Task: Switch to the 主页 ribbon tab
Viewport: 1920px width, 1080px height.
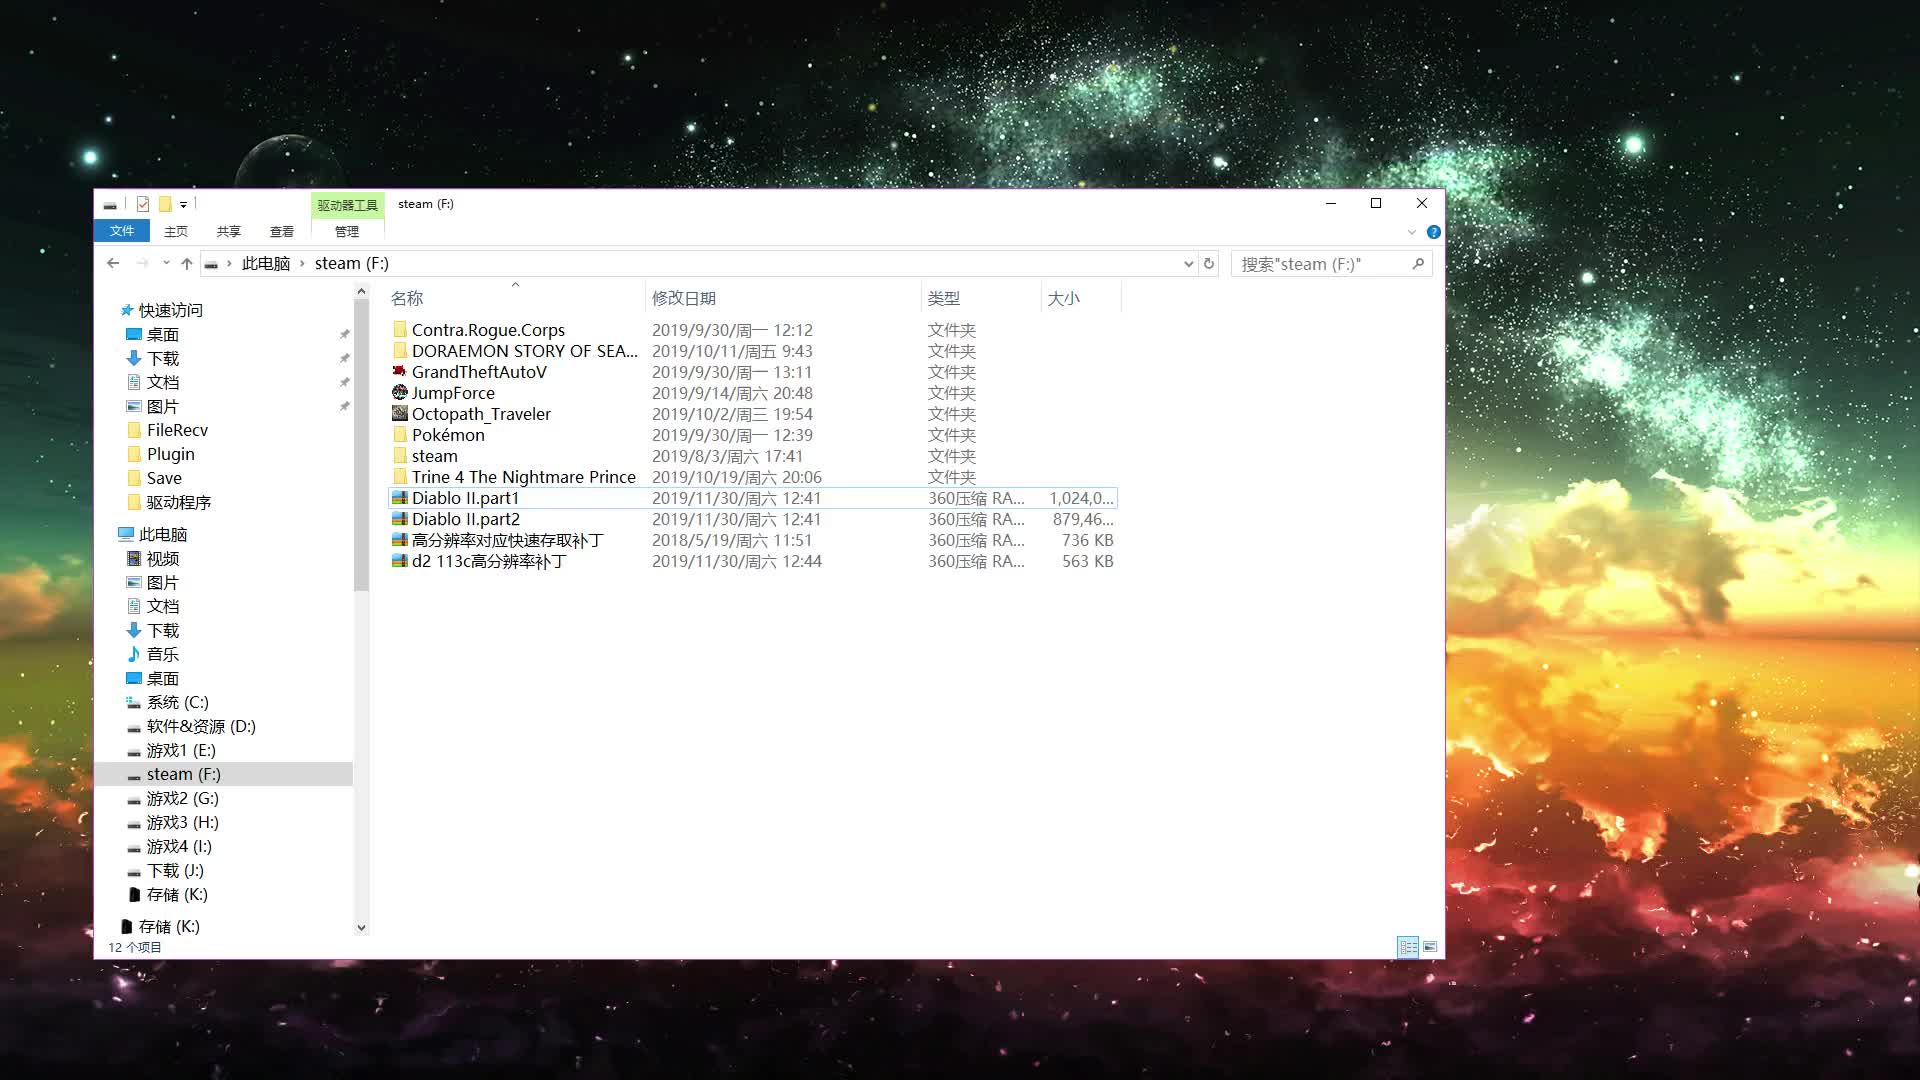Action: click(176, 231)
